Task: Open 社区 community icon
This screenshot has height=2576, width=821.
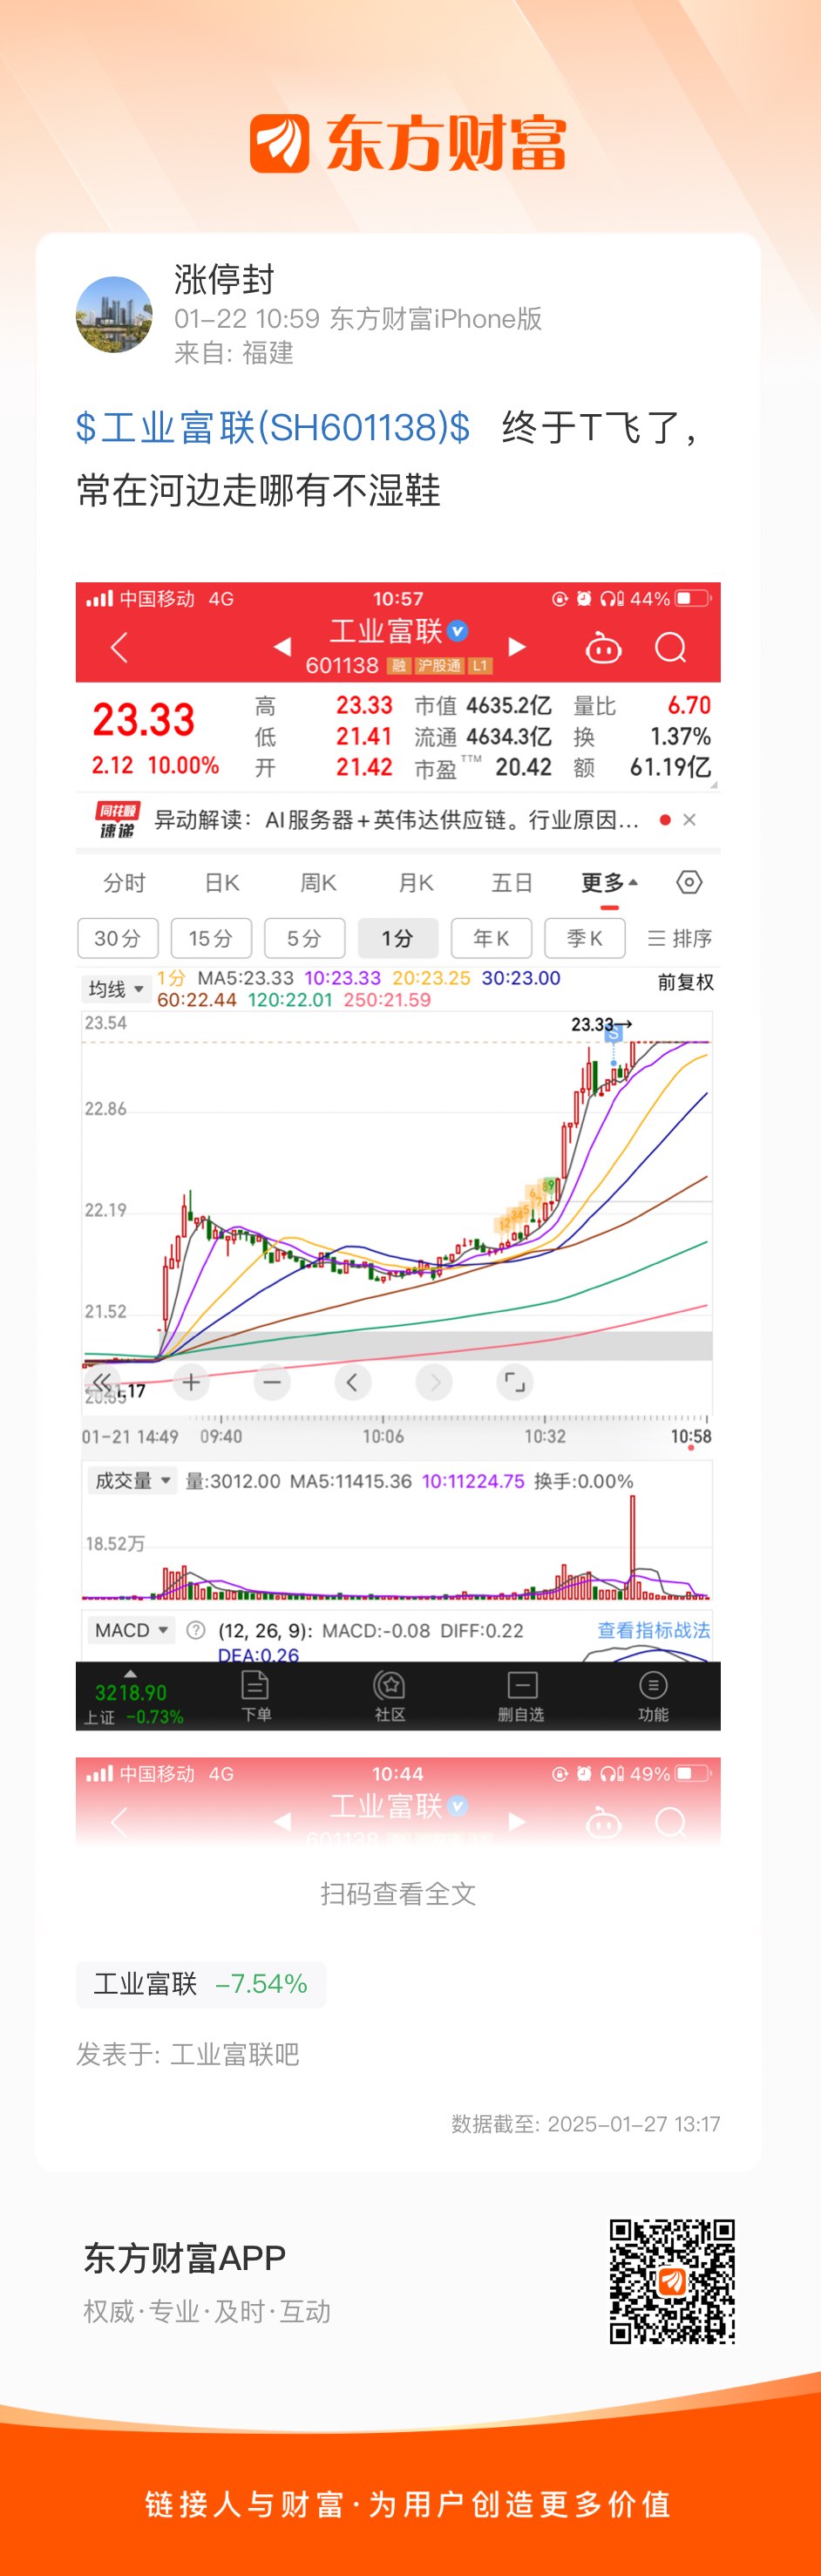Action: pyautogui.click(x=389, y=1696)
